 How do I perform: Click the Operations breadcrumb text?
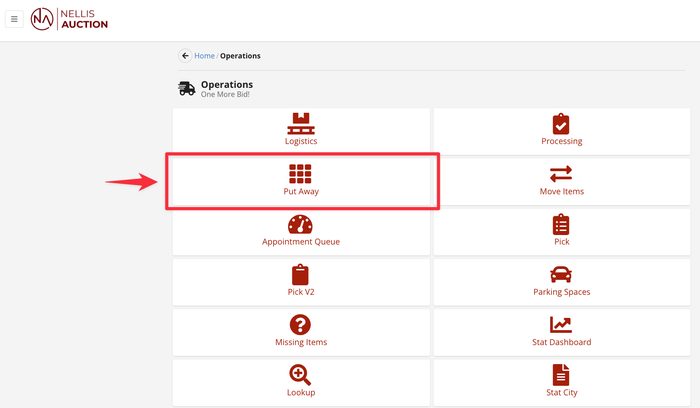pyautogui.click(x=240, y=56)
